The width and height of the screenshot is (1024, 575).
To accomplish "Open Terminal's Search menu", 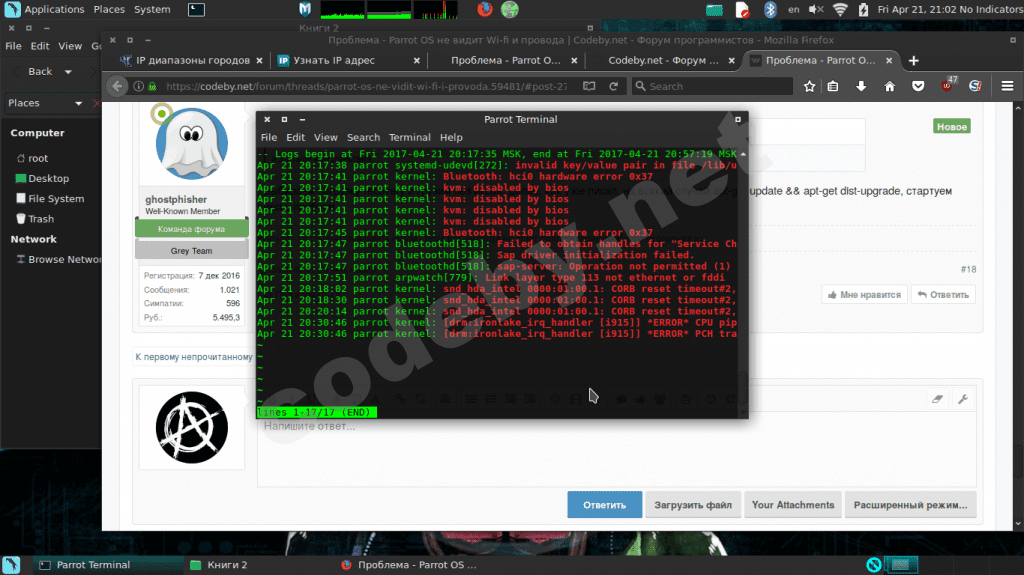I will pos(363,137).
